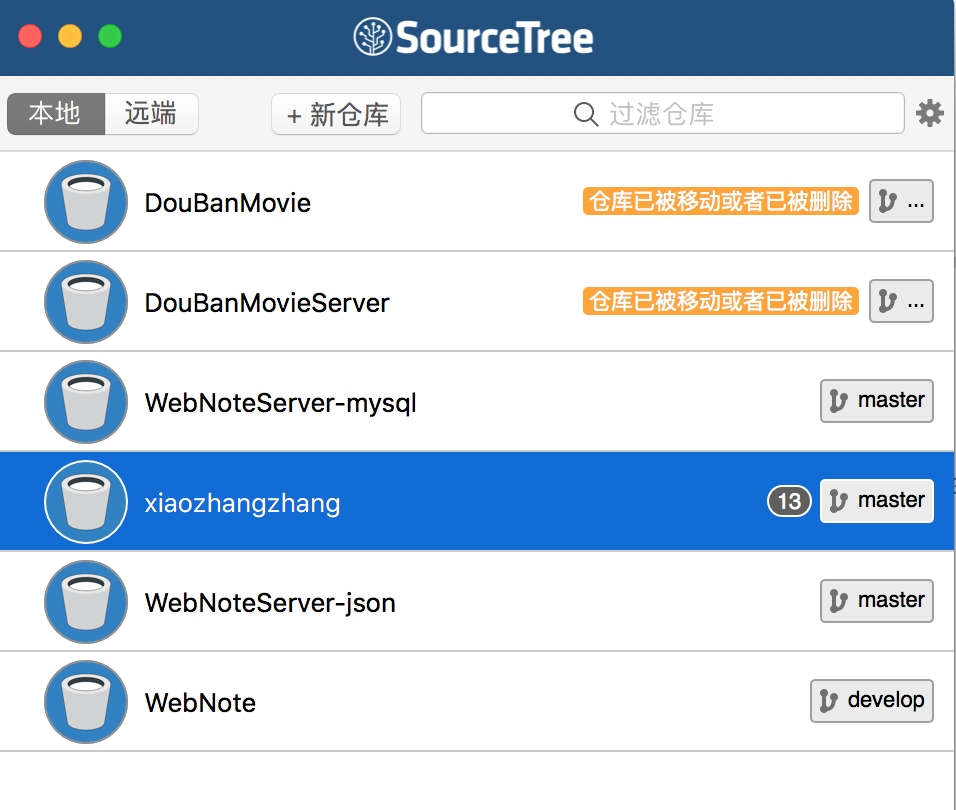This screenshot has width=956, height=810.
Task: Click the DouBanMovie repository bucket icon
Action: pos(86,202)
